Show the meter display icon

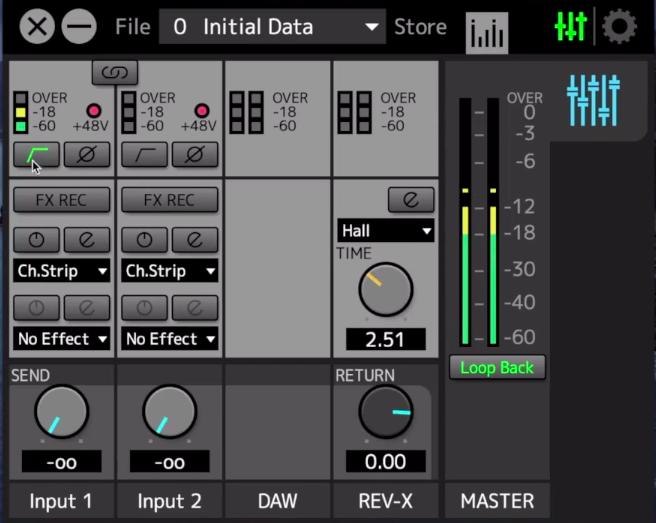[x=487, y=32]
